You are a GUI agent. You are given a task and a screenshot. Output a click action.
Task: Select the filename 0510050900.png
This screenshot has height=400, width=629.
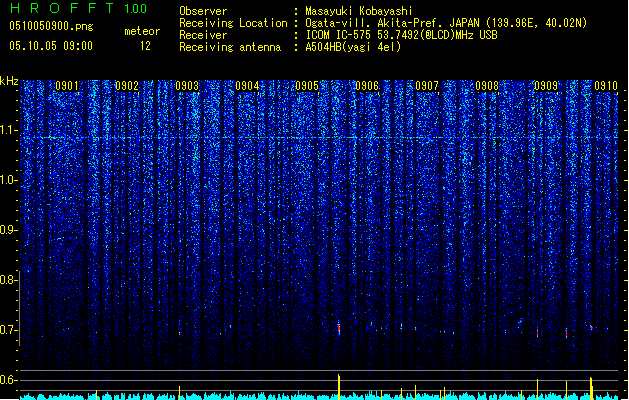[51, 26]
